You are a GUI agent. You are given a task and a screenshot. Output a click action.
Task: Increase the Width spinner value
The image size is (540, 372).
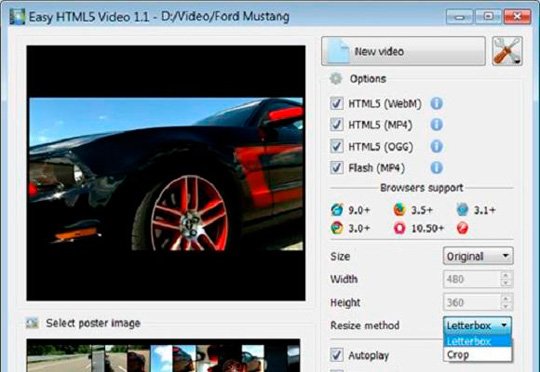(x=506, y=275)
